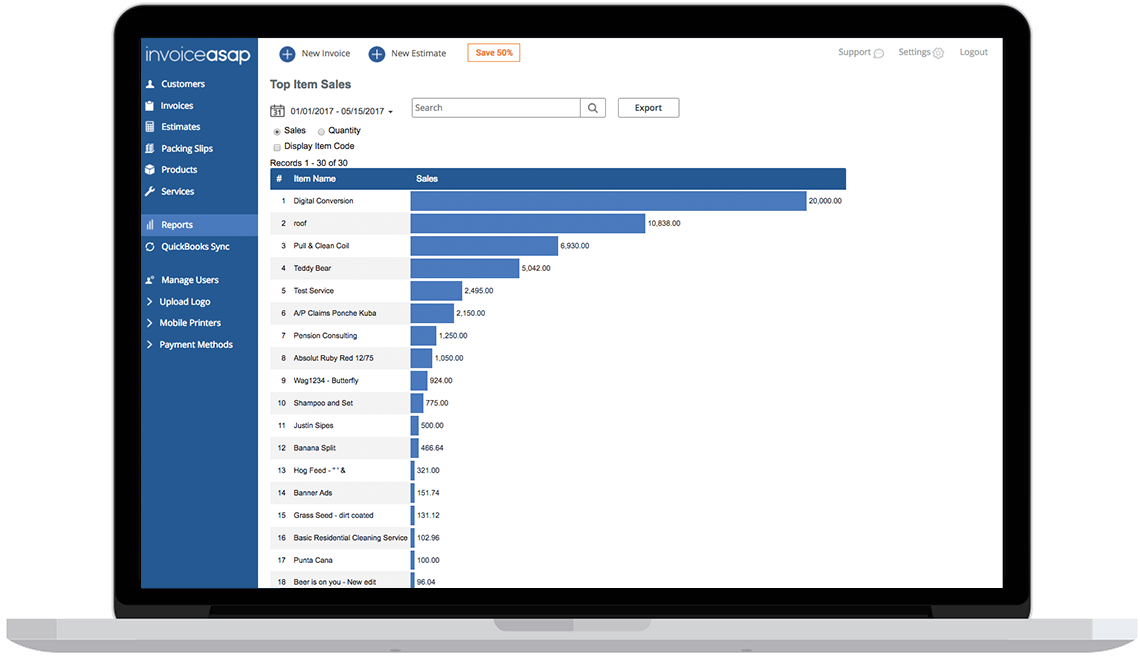
Task: Click the Digital Conversion sales bar
Action: (609, 201)
